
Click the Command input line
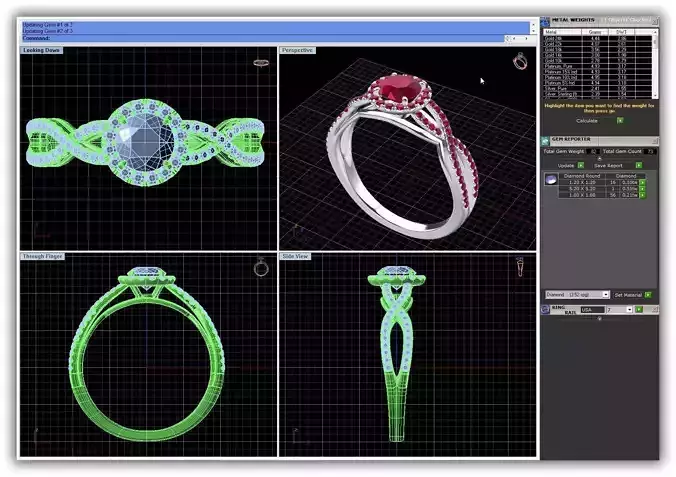pos(263,38)
